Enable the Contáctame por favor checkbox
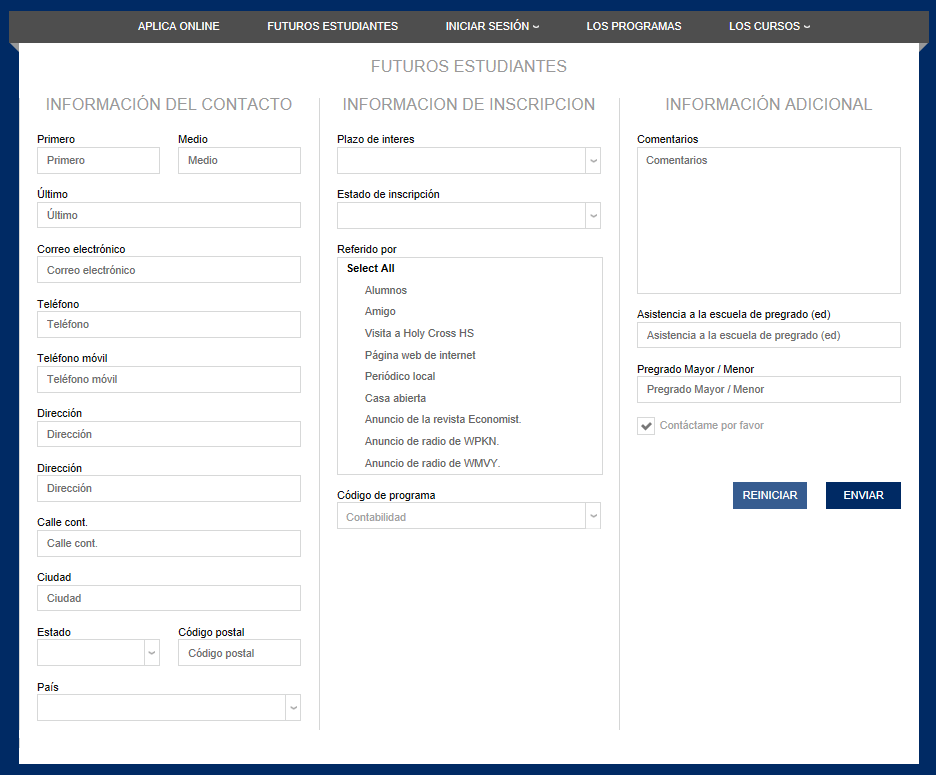 (645, 425)
